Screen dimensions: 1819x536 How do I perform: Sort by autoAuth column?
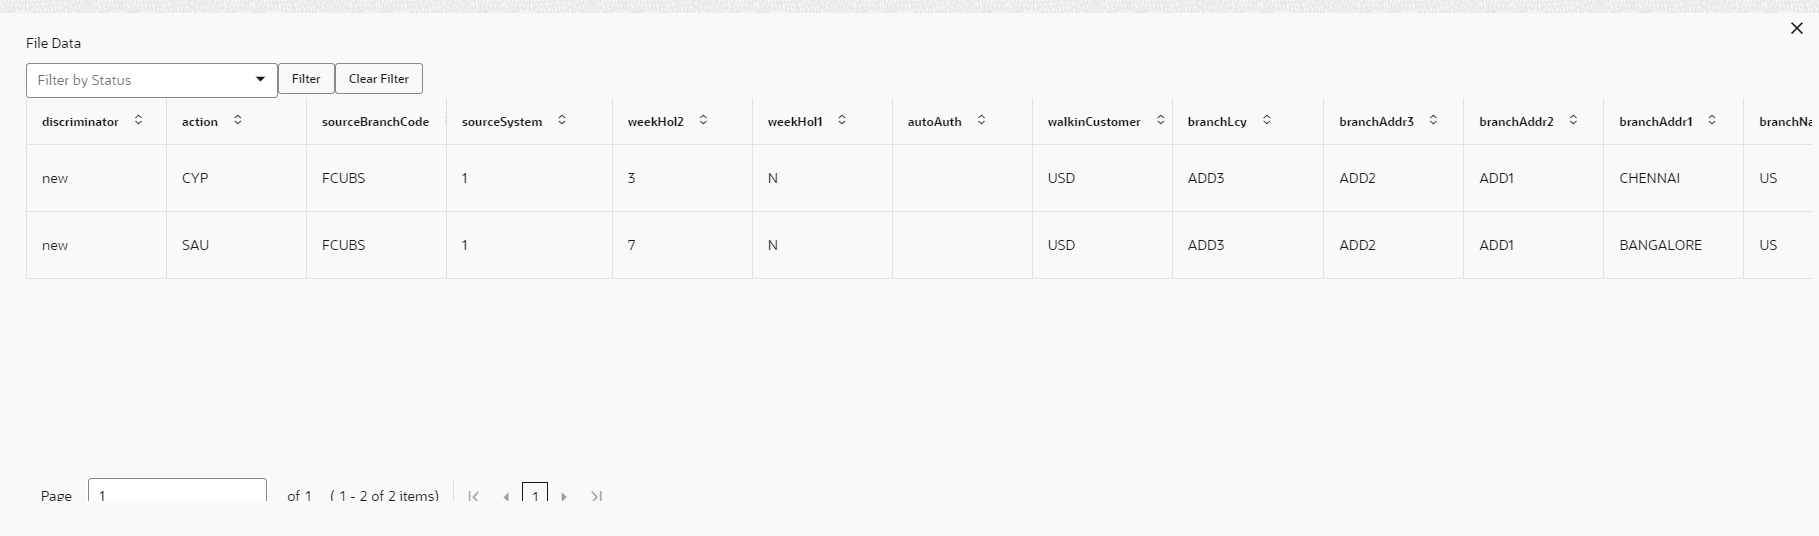(981, 120)
